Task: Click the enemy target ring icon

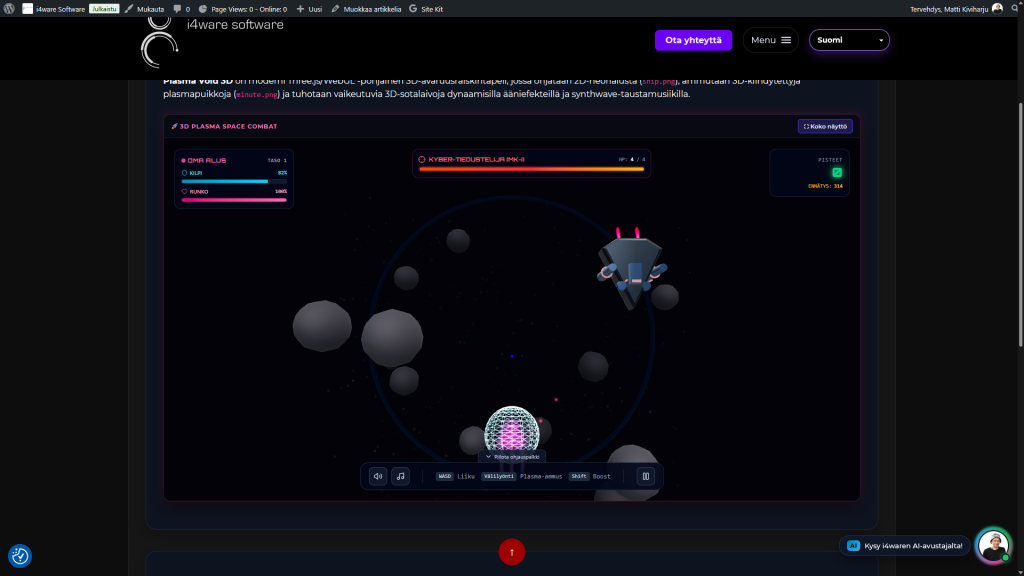Action: (x=422, y=159)
